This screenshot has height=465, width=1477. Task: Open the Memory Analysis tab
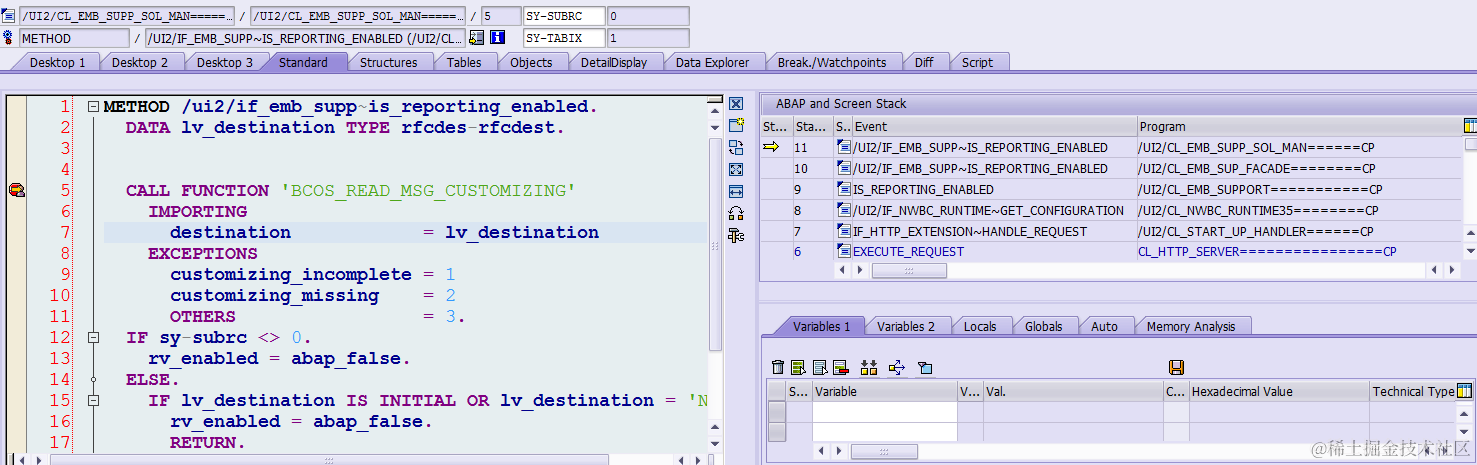click(1190, 326)
